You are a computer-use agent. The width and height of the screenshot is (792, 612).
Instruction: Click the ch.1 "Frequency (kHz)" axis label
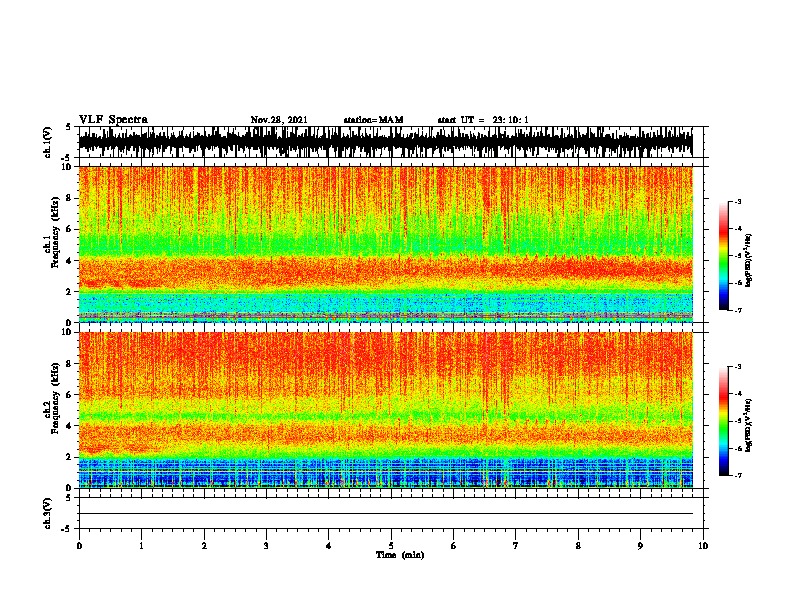pos(55,232)
